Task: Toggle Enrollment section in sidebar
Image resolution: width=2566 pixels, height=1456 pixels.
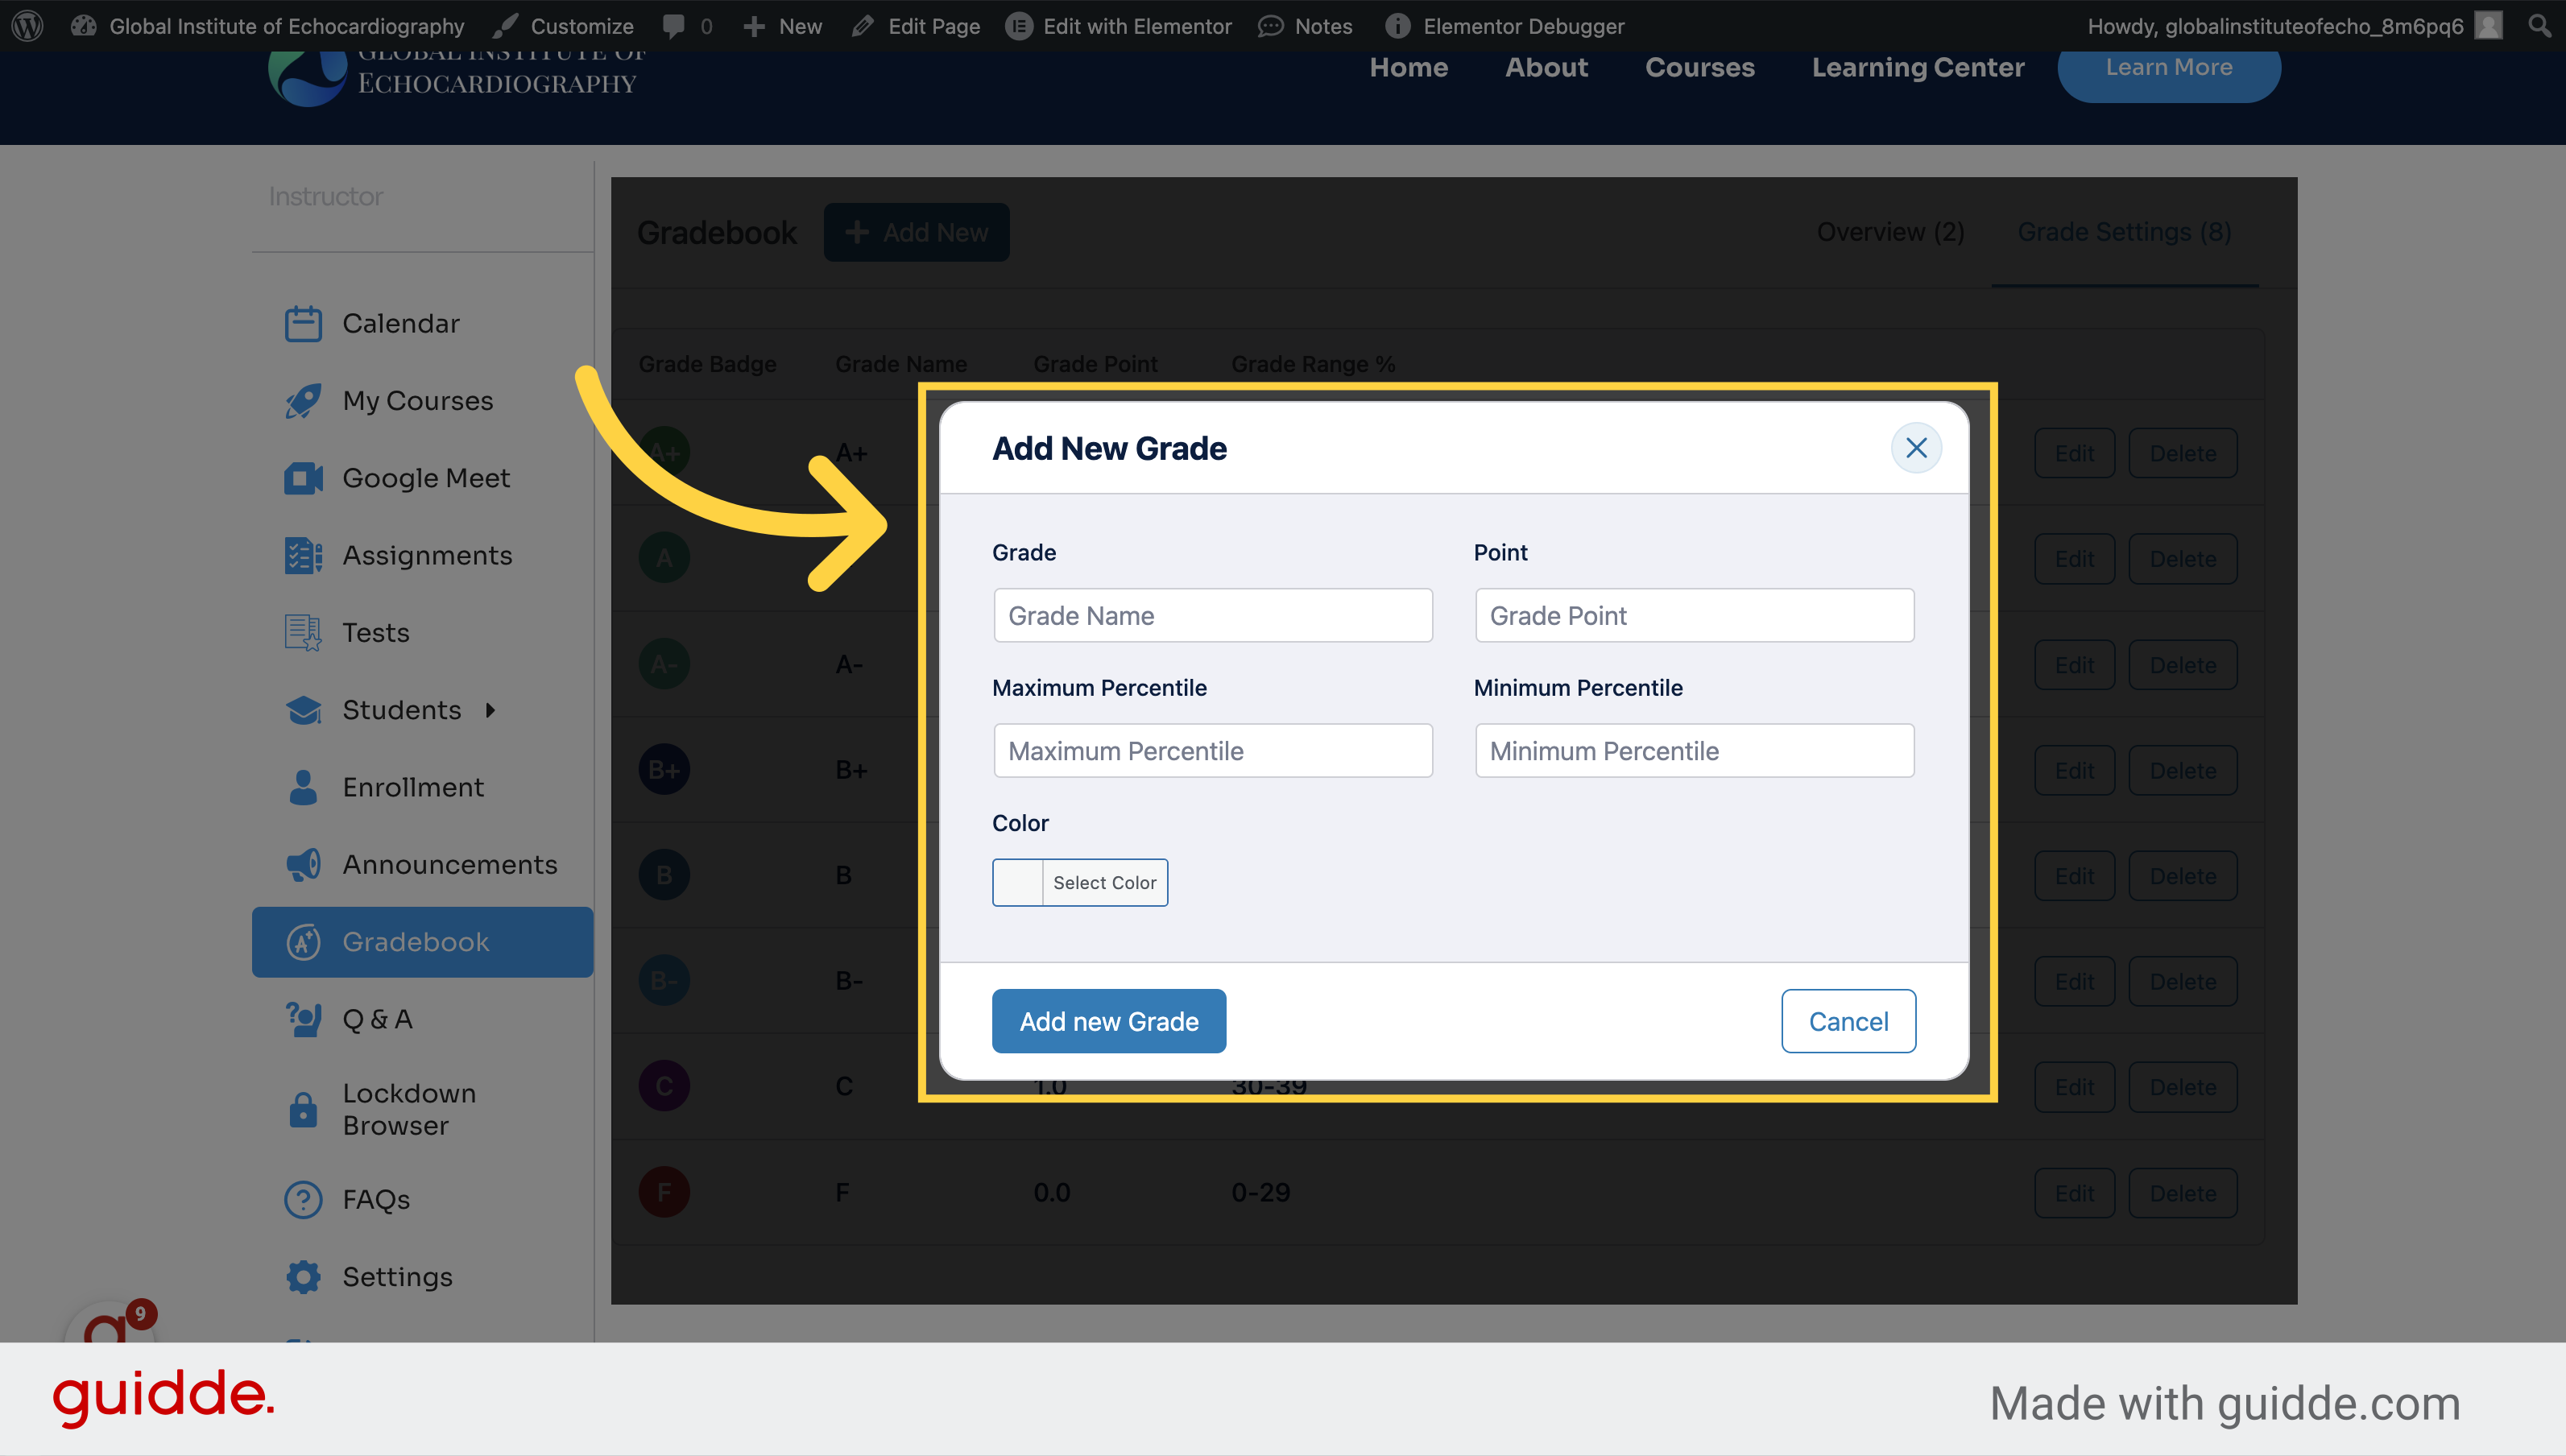Action: pos(412,786)
